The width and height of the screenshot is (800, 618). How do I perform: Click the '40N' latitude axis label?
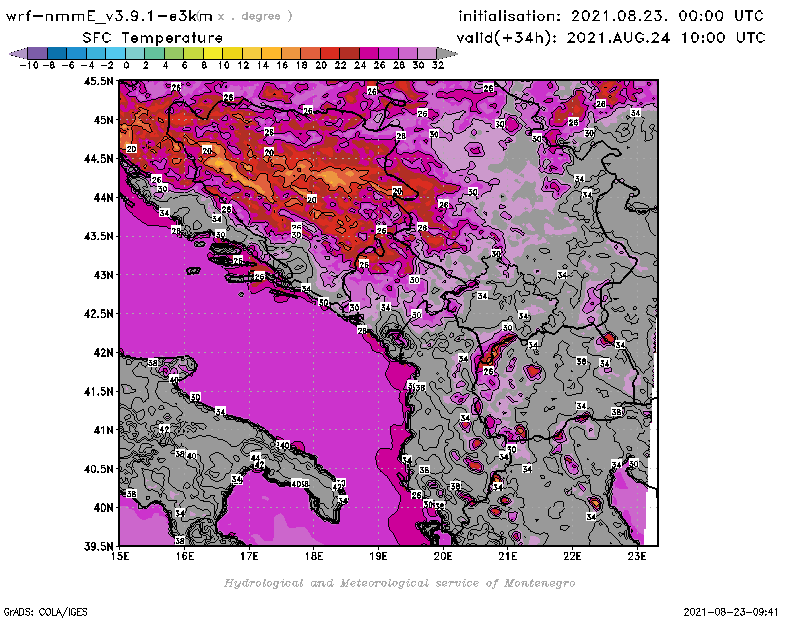pyautogui.click(x=104, y=508)
